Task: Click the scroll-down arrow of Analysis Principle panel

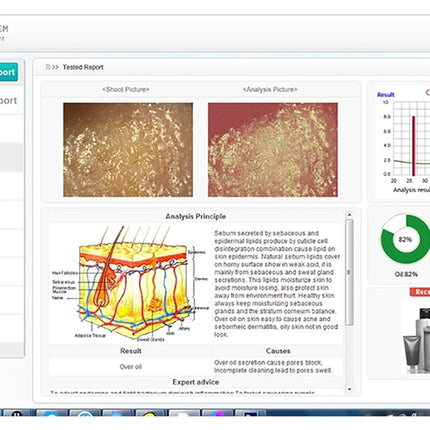Action: point(349,389)
